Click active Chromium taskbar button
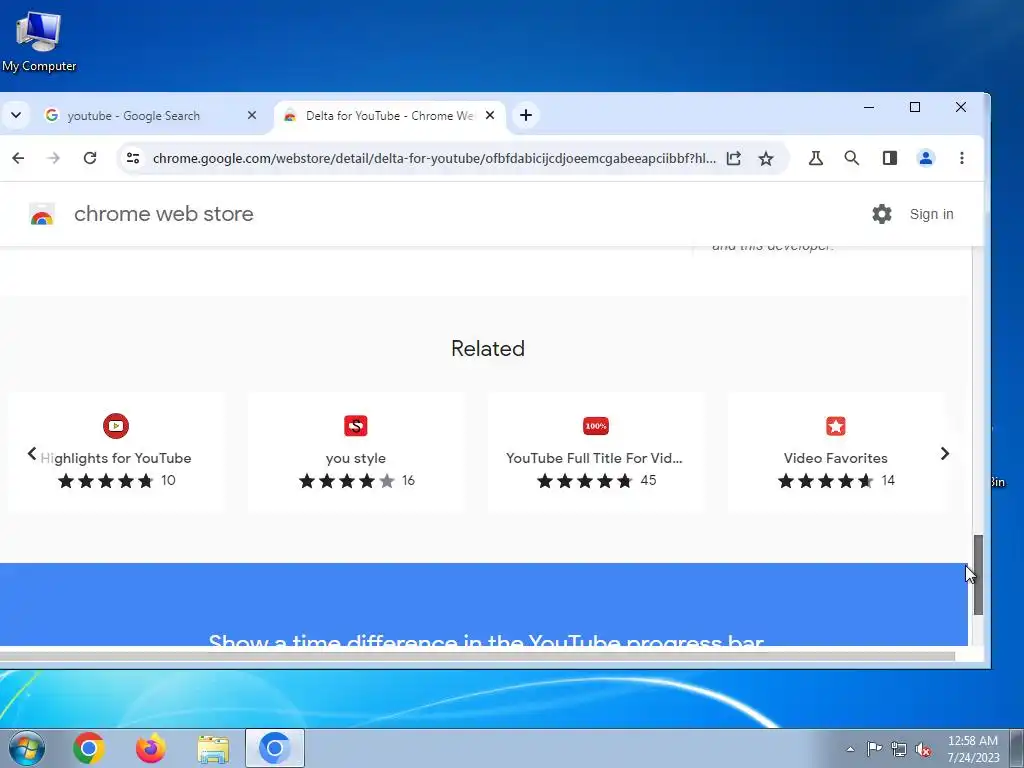Viewport: 1024px width, 768px height. pos(275,748)
